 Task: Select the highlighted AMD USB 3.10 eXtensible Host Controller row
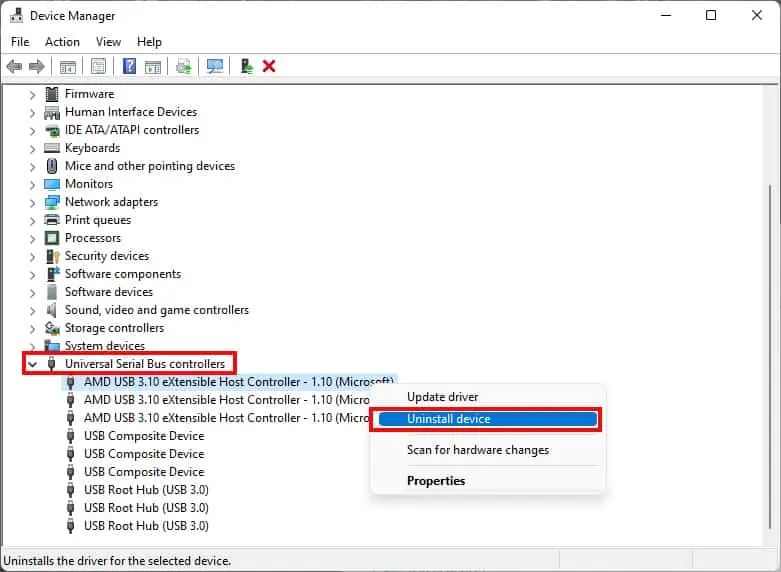(230, 382)
